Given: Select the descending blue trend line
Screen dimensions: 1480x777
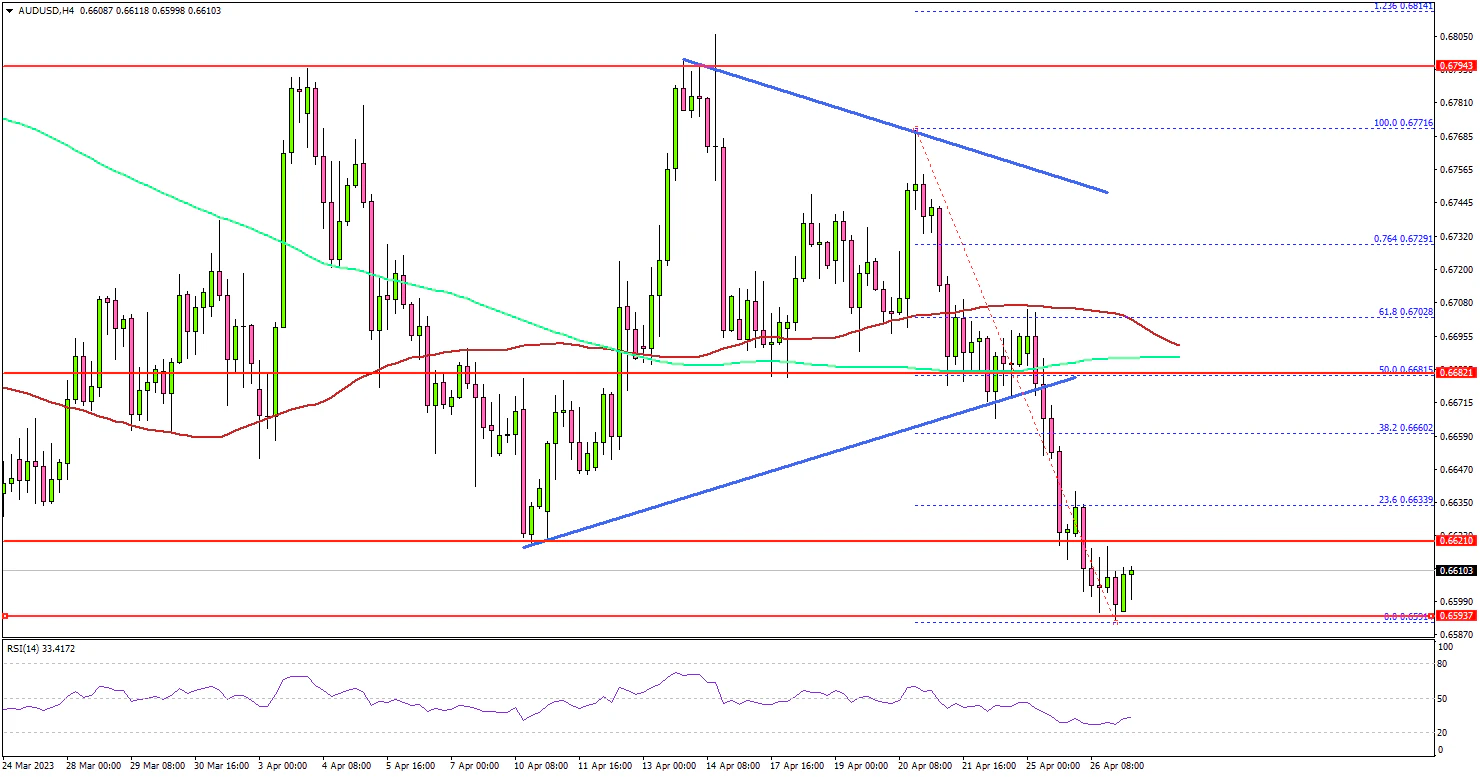Looking at the screenshot, I should (900, 125).
